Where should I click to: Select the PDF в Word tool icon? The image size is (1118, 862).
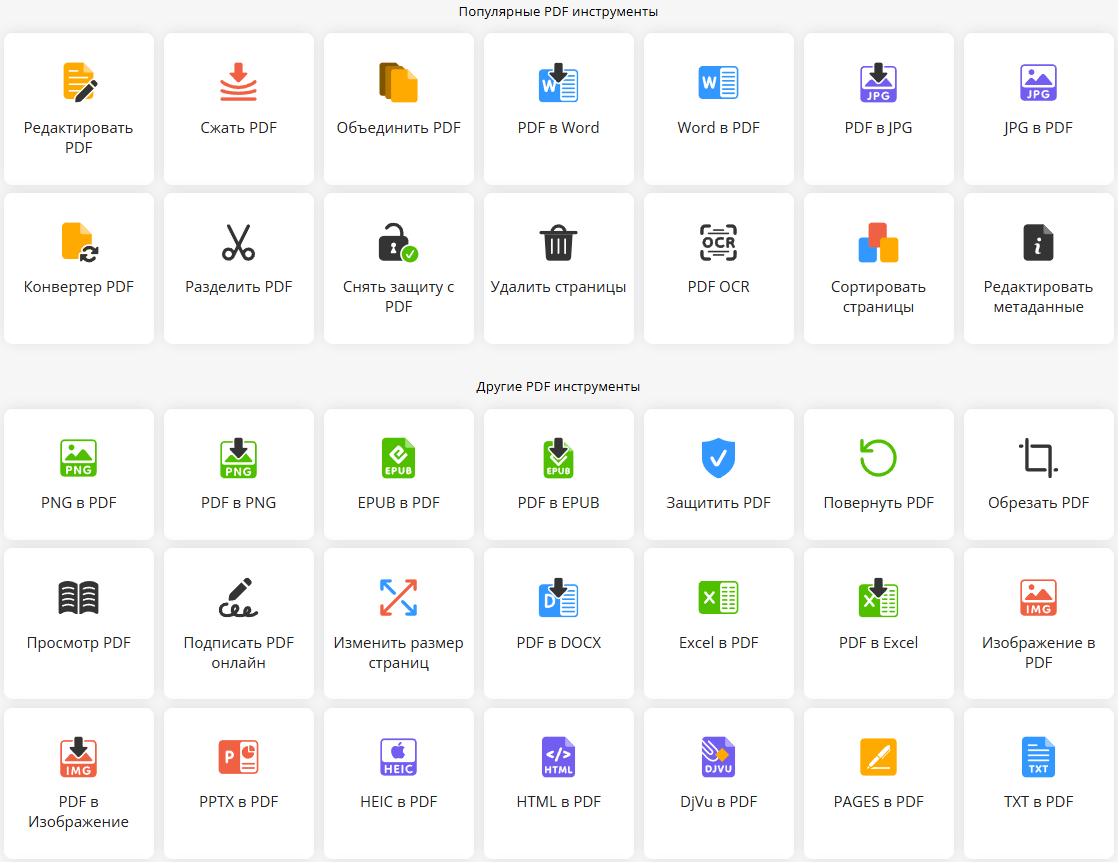[558, 84]
